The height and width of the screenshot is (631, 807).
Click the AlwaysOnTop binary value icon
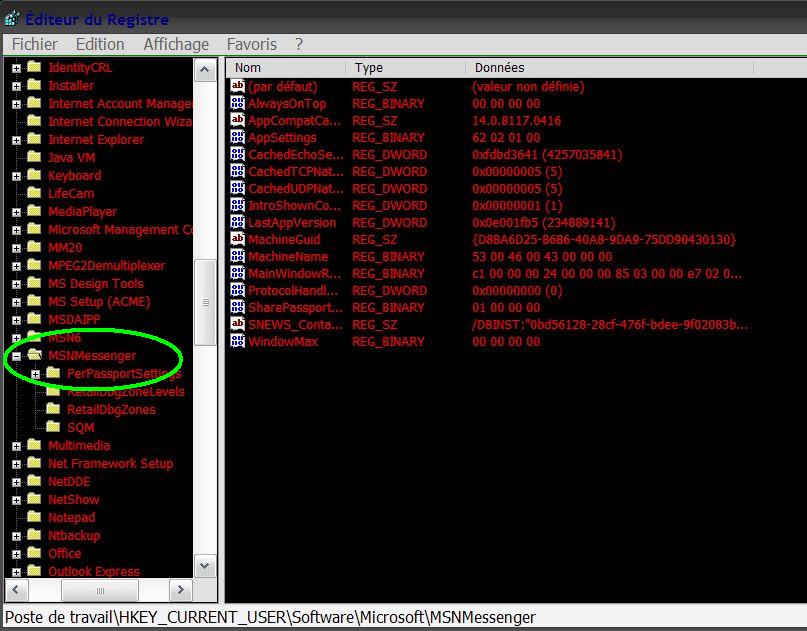click(x=237, y=104)
